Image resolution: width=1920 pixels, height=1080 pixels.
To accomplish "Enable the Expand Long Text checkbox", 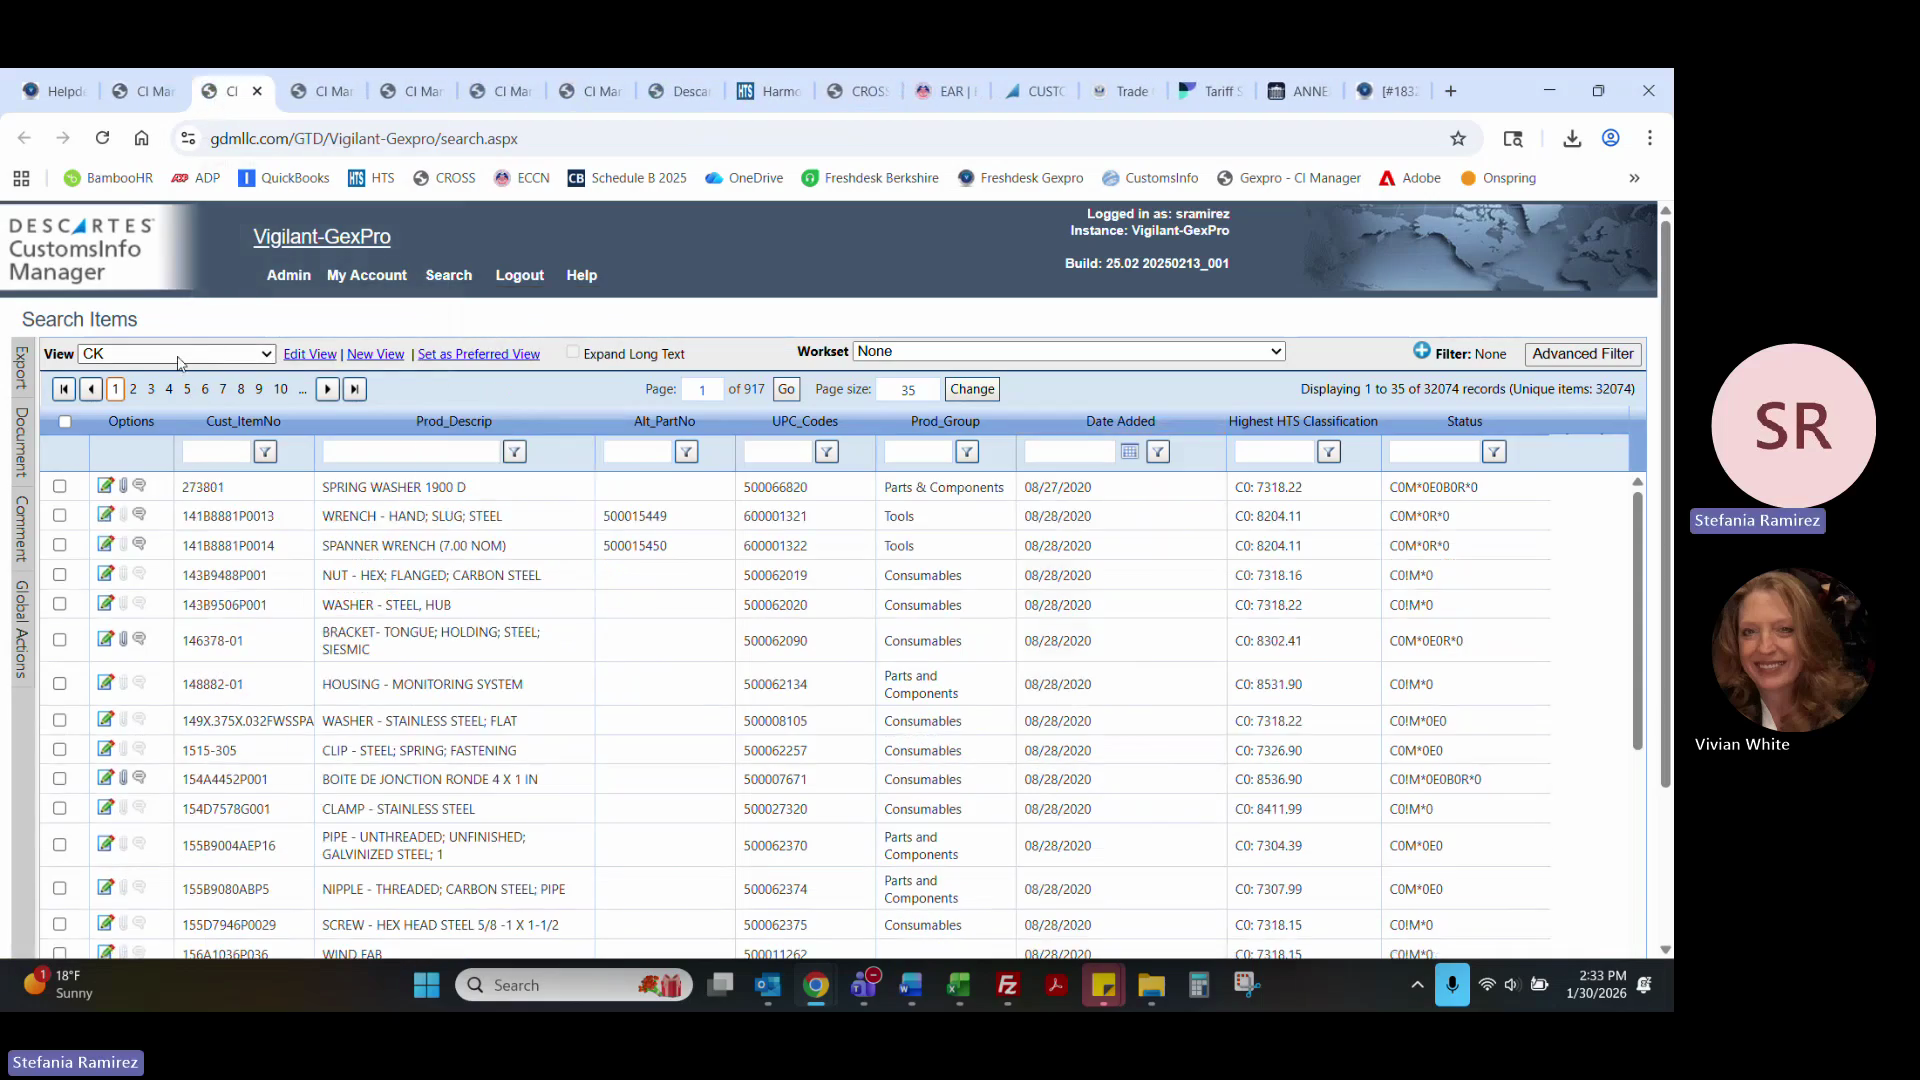I will [572, 352].
